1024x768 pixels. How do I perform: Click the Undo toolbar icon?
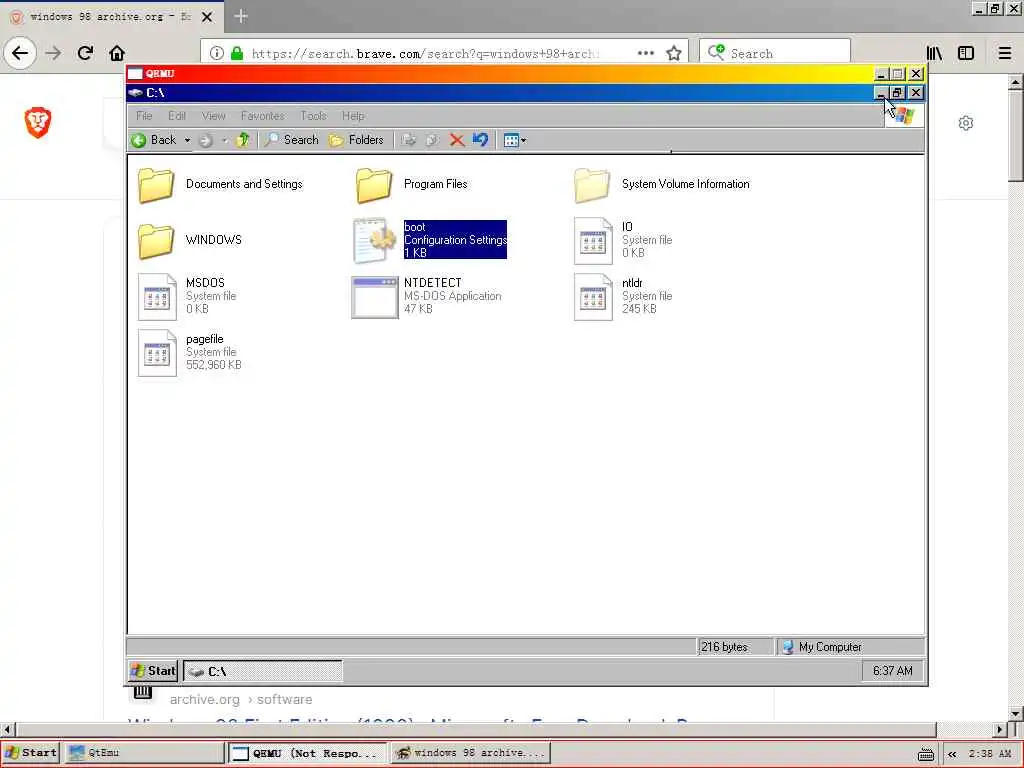pyautogui.click(x=480, y=140)
